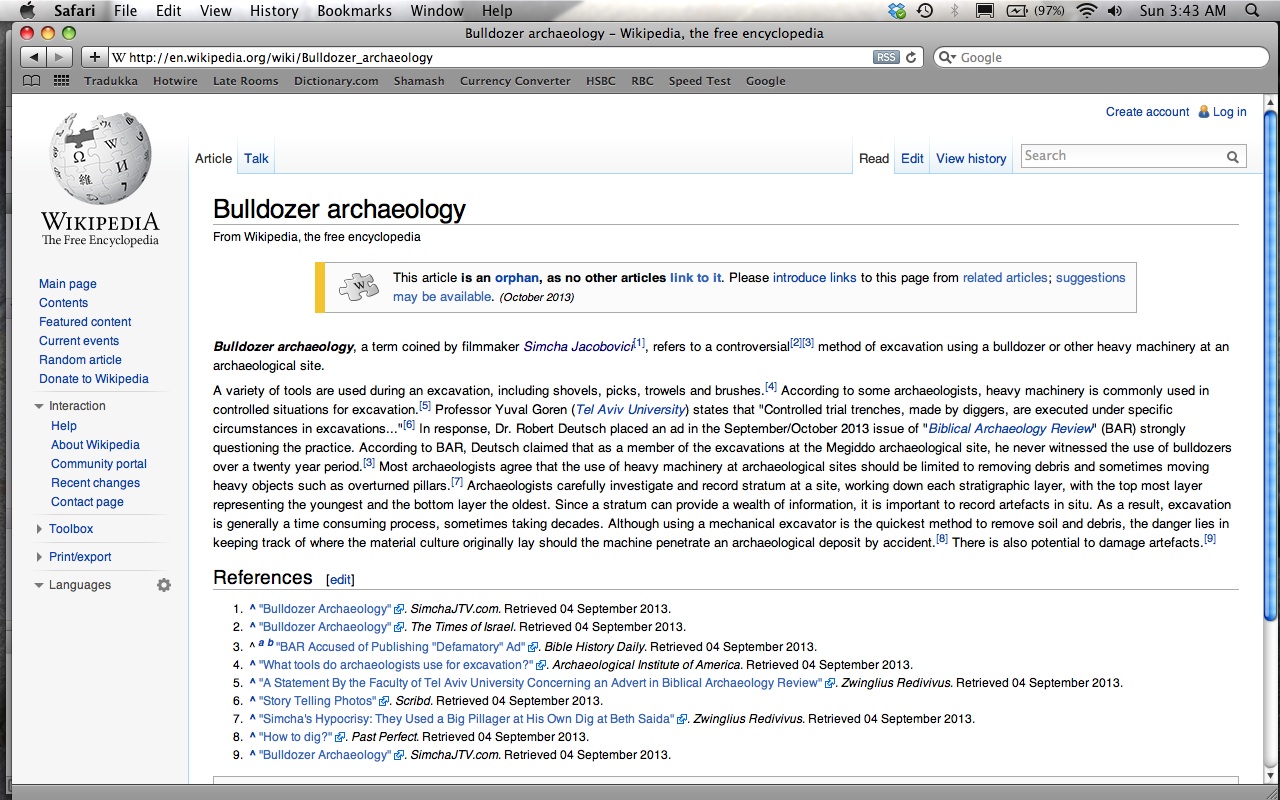This screenshot has height=800, width=1280.
Task: Click the Wikipedia search magnifier icon
Action: [1233, 156]
